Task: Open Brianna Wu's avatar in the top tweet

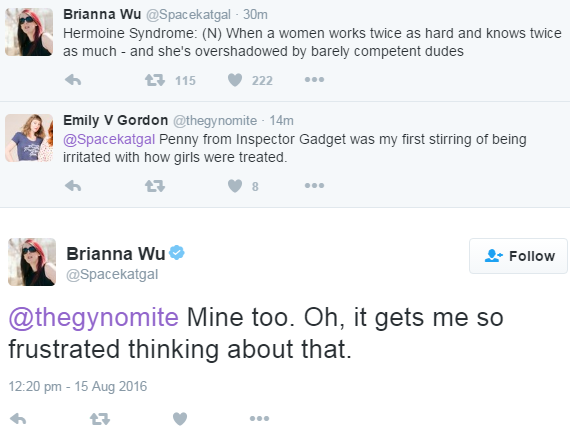Action: [x=29, y=32]
